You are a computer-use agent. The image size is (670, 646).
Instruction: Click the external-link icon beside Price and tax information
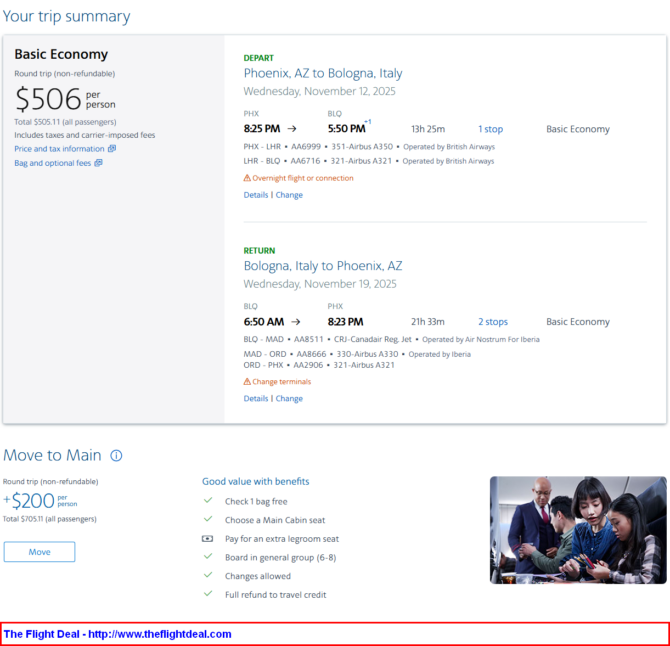pos(112,149)
